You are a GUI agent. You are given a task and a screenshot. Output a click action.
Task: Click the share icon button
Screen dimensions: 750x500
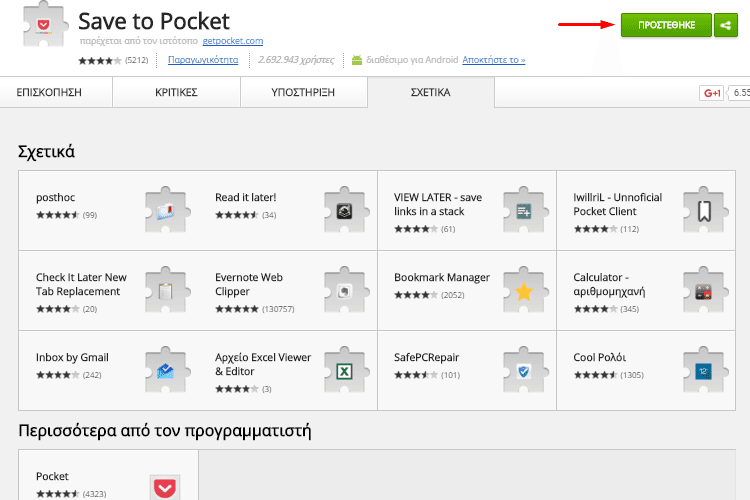726,25
